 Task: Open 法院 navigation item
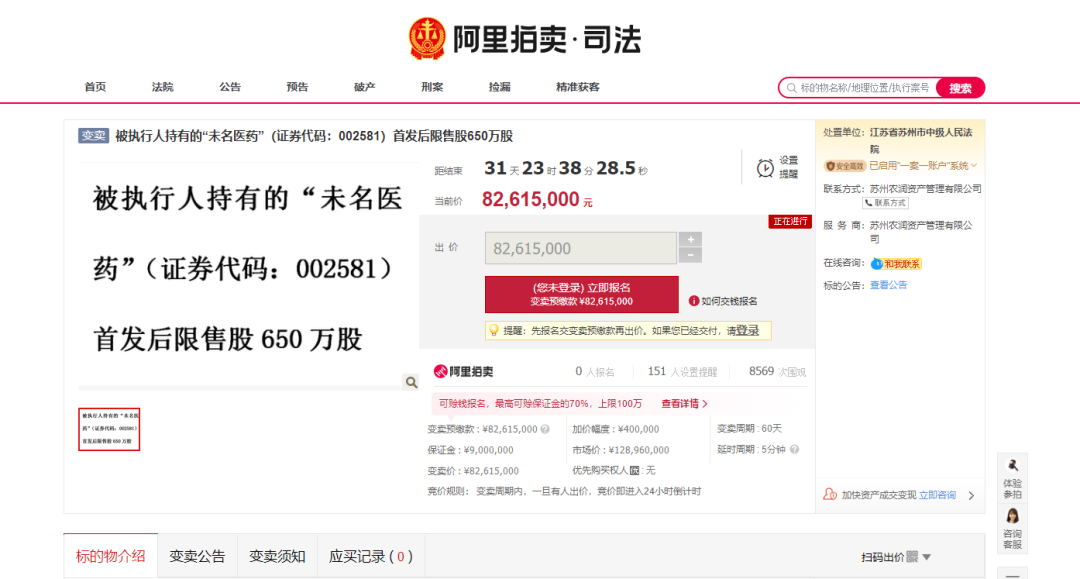pyautogui.click(x=163, y=87)
